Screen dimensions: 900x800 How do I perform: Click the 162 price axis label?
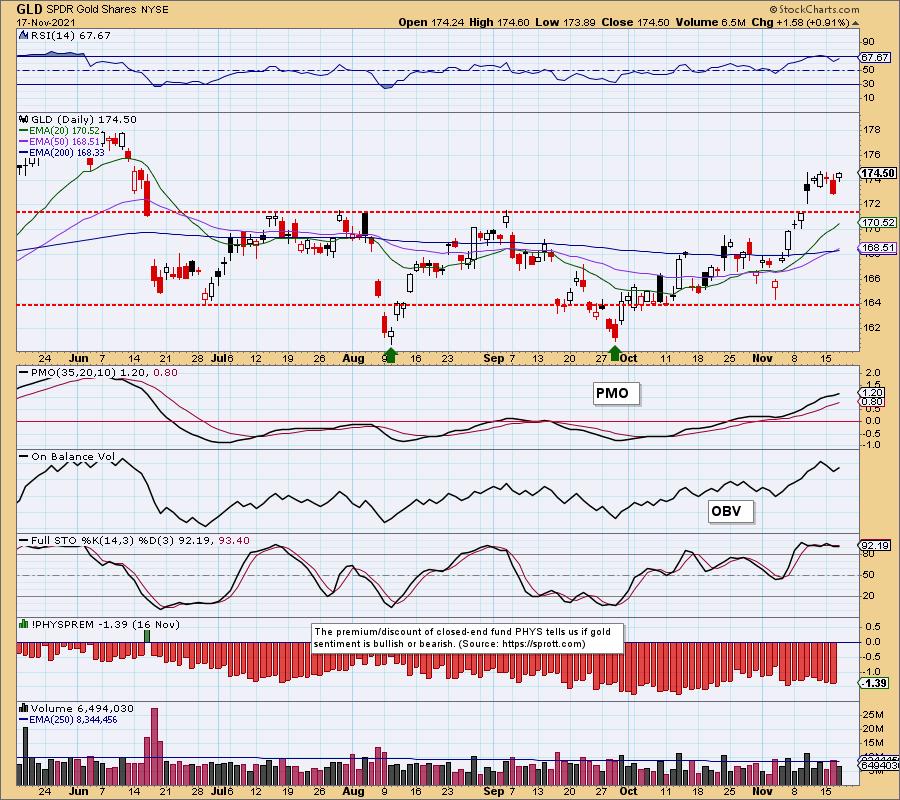pos(871,328)
